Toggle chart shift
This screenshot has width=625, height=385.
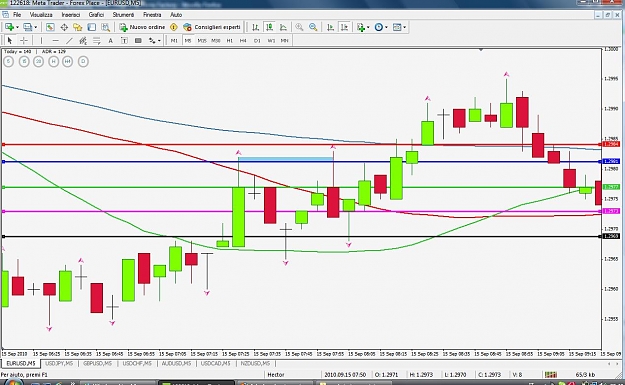(344, 27)
